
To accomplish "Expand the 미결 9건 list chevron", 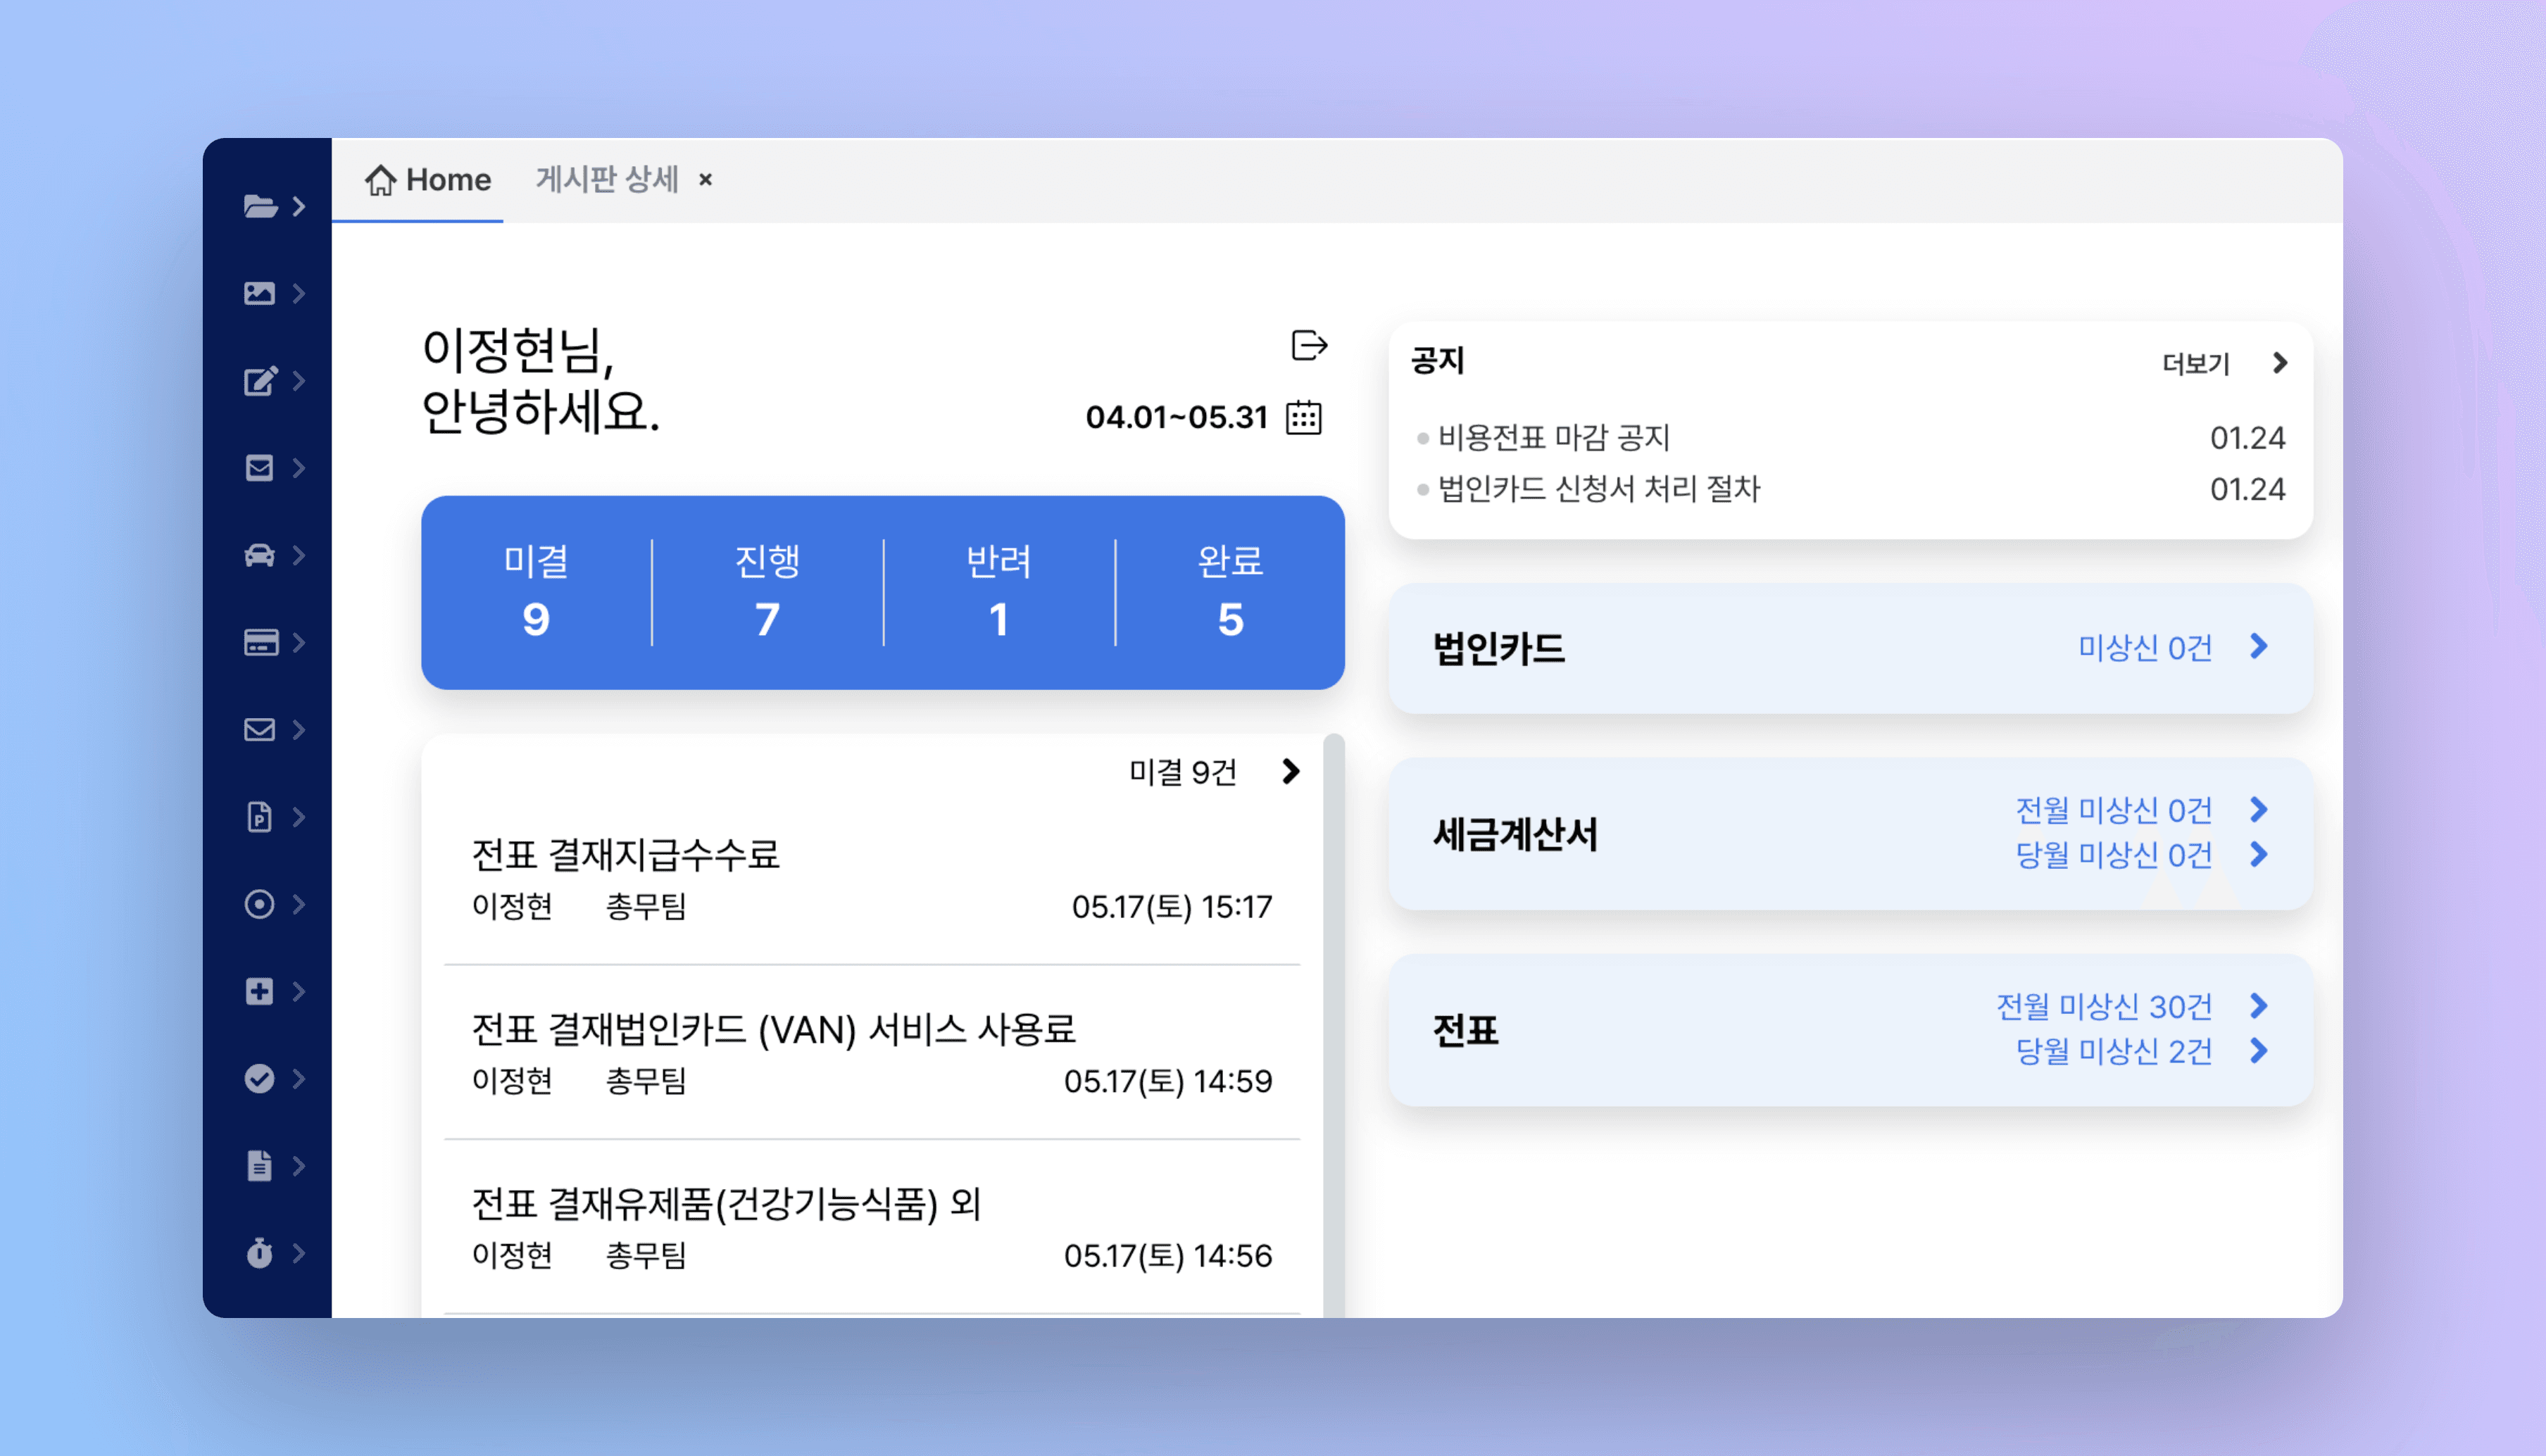I will tap(1291, 771).
